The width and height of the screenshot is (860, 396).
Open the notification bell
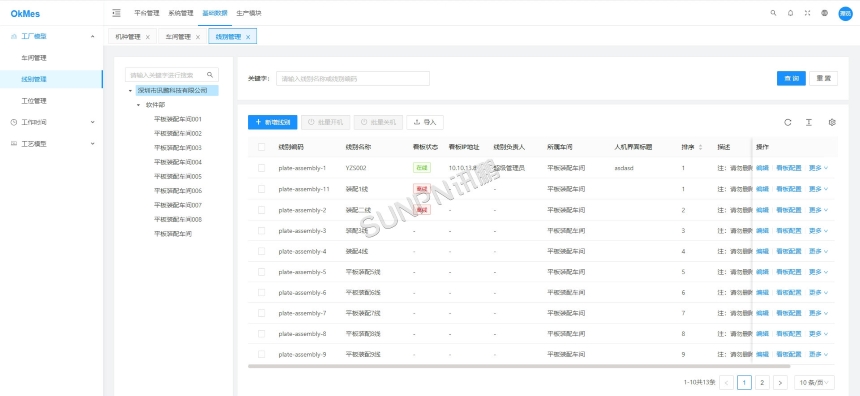tap(790, 13)
